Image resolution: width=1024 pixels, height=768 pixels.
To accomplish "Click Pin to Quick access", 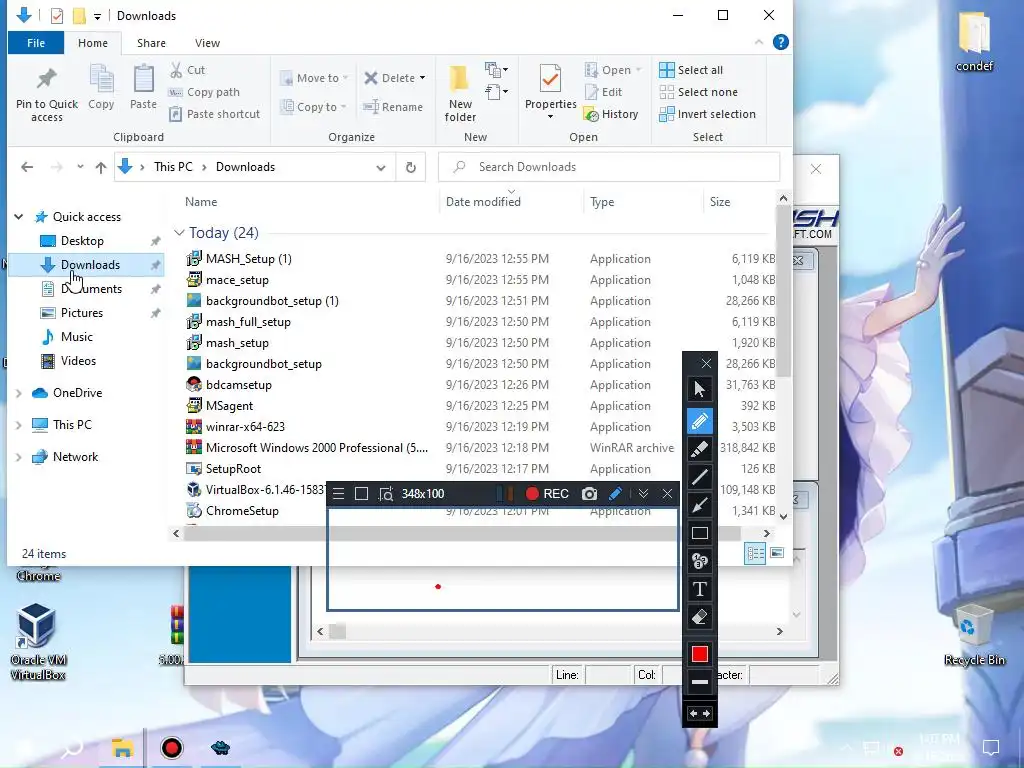I will (46, 95).
